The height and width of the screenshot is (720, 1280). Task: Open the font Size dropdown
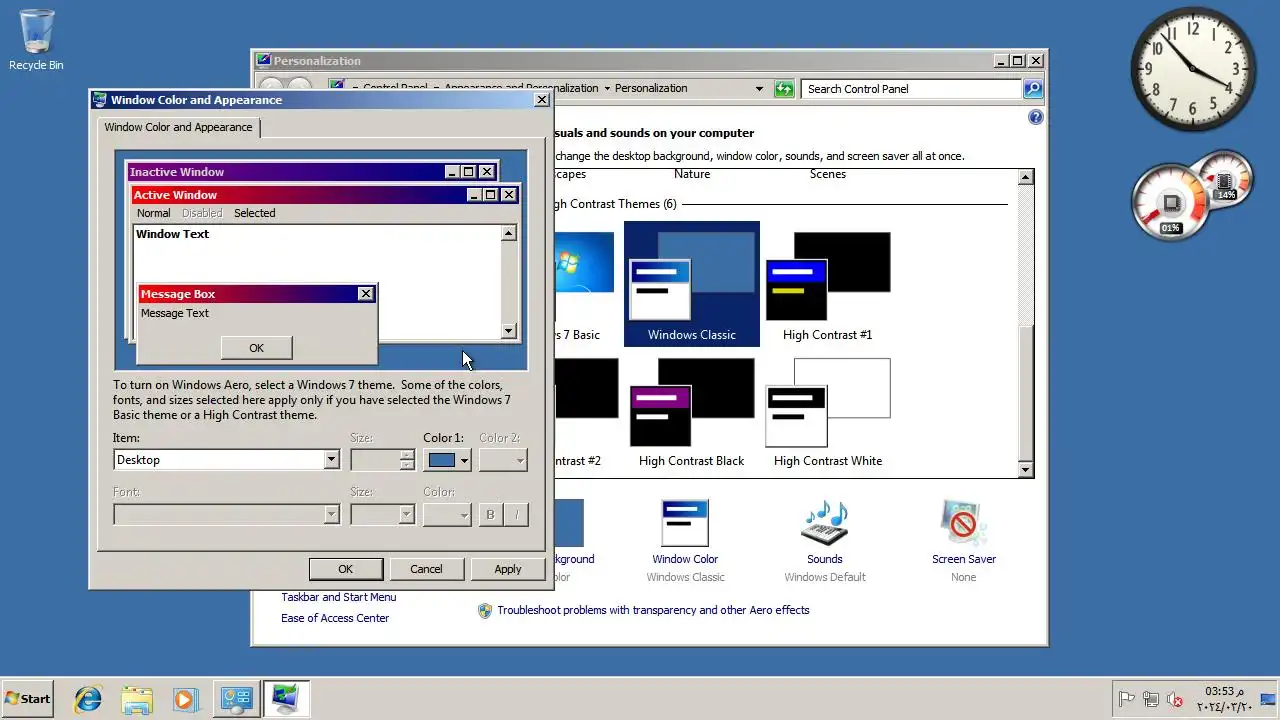click(x=382, y=514)
